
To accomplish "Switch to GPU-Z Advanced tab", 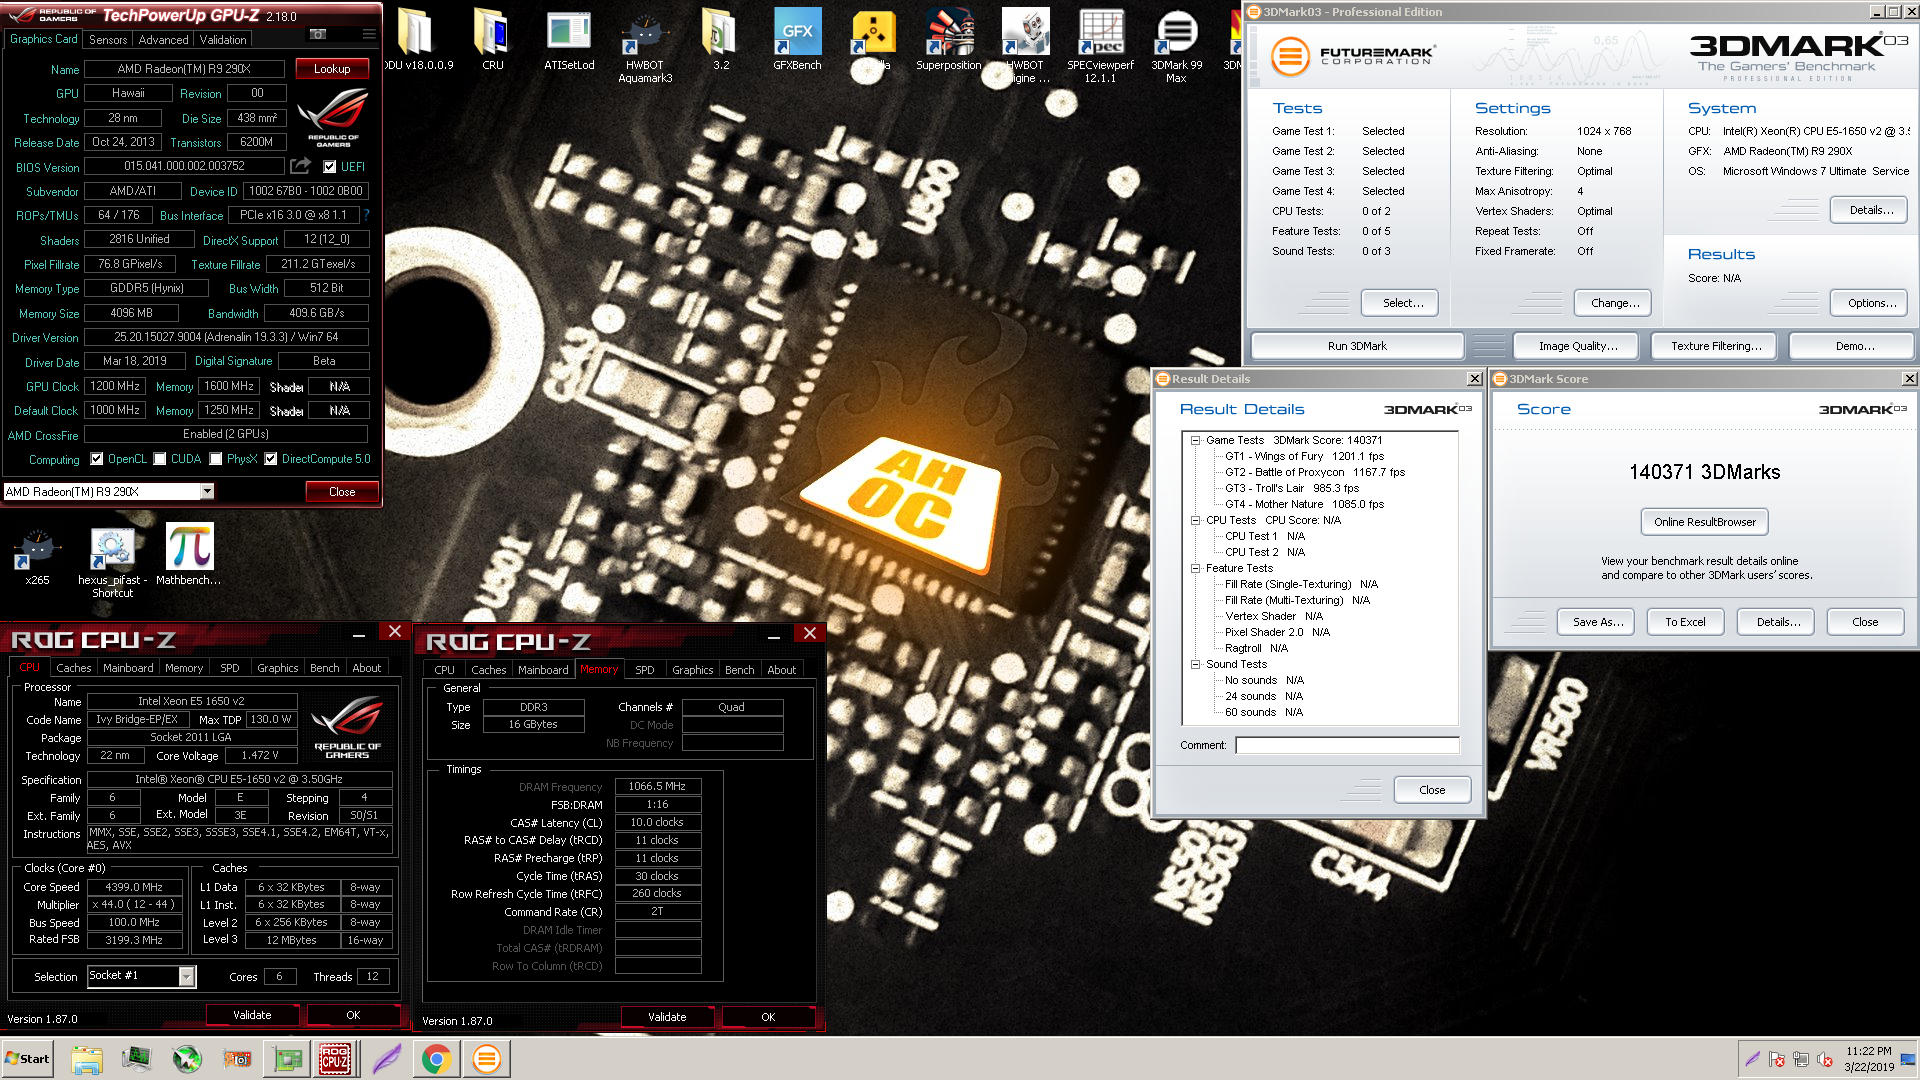I will click(x=163, y=40).
